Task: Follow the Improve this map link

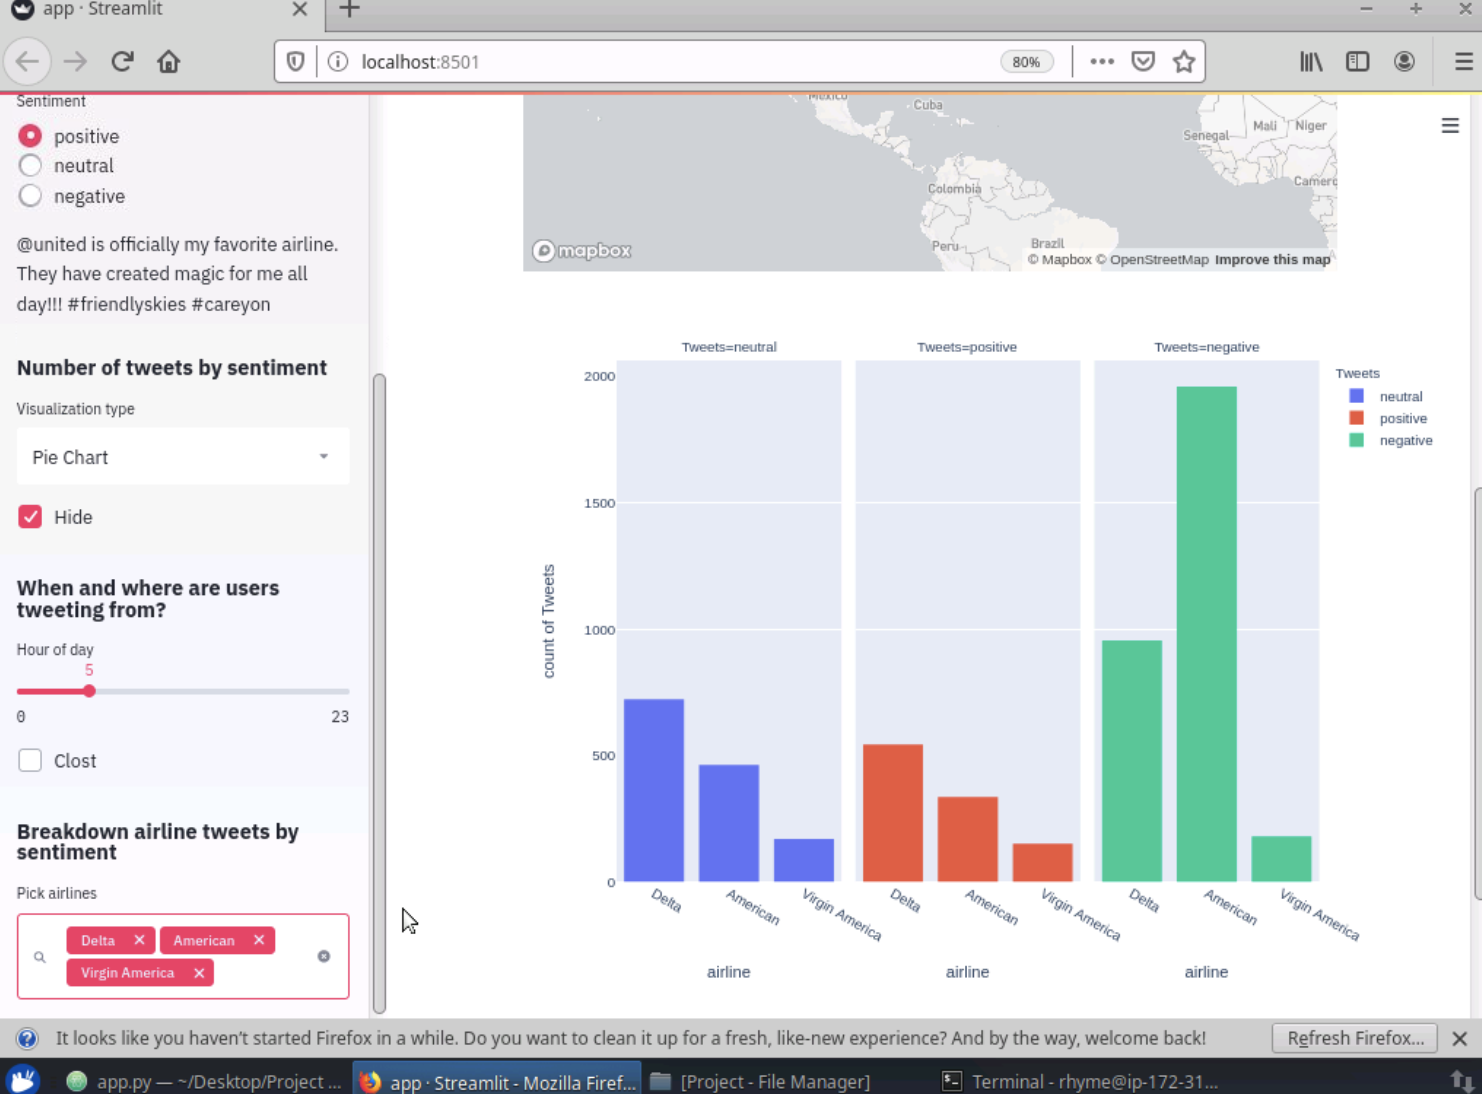Action: tap(1272, 259)
